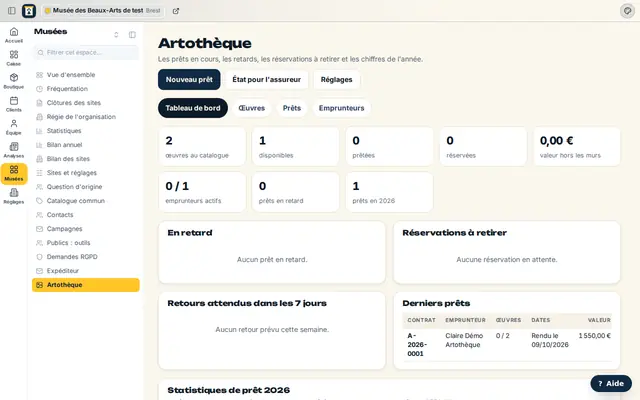Open the museum selector Musée des Beaux-Arts de test
This screenshot has height=400, width=640.
pyautogui.click(x=103, y=11)
